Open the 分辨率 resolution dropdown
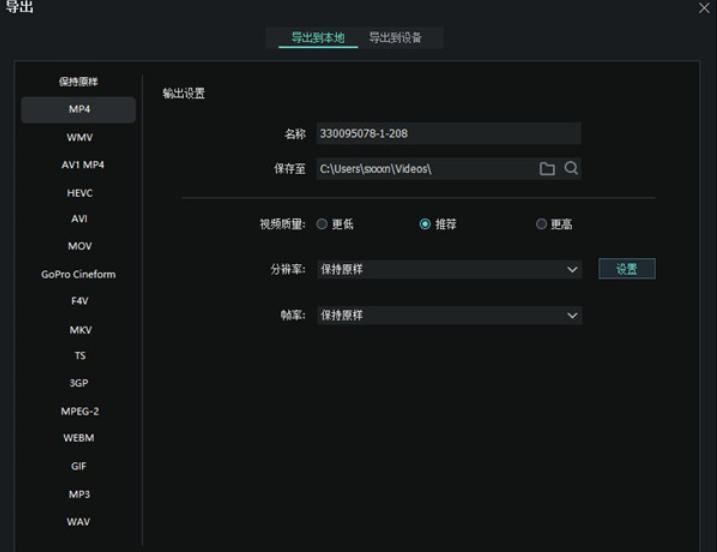This screenshot has height=552, width=717. [x=449, y=269]
